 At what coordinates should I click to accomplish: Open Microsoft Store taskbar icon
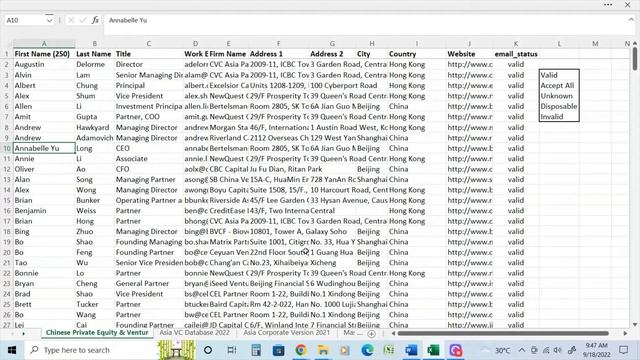click(x=278, y=350)
